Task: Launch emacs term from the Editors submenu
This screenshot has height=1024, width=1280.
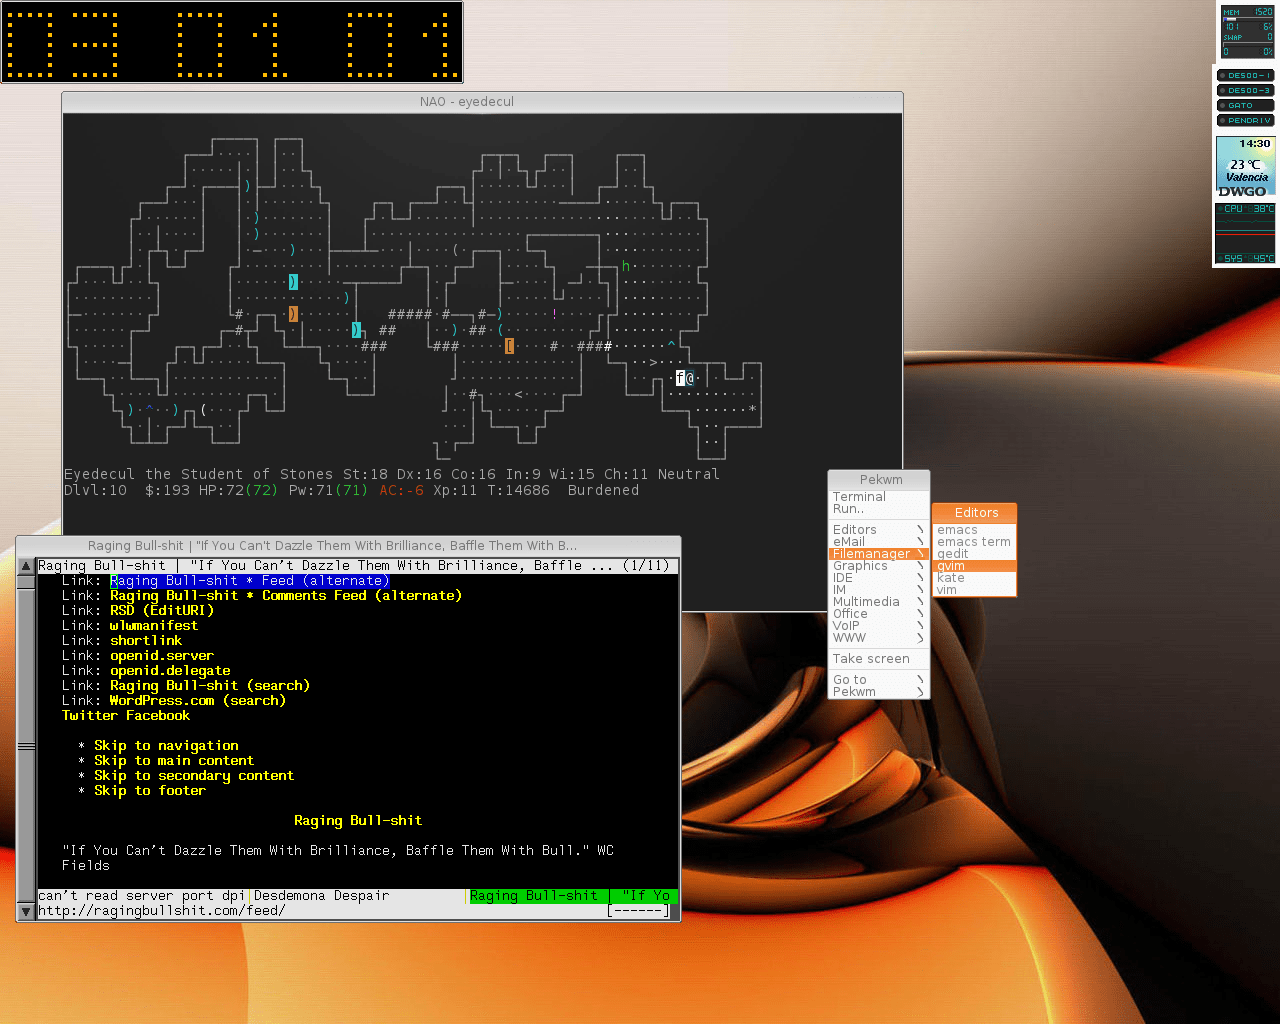Action: (x=975, y=542)
